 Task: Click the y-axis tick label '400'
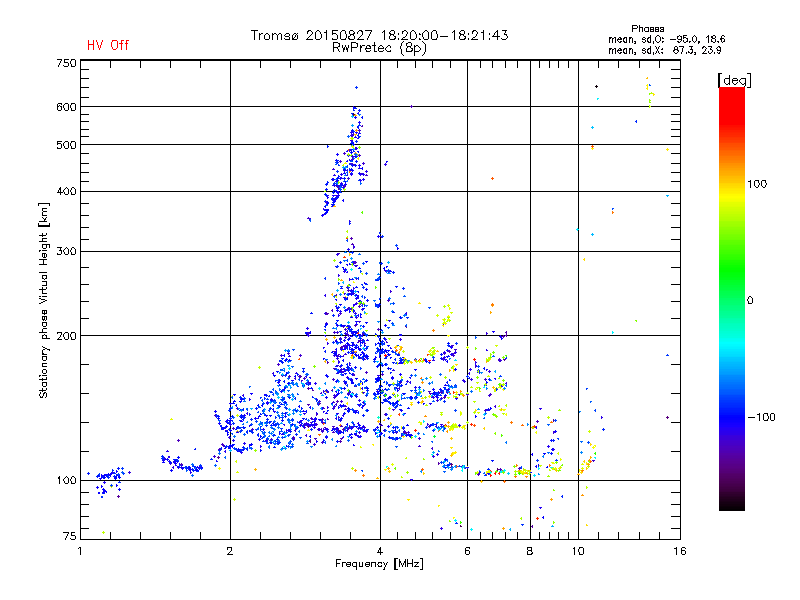point(66,191)
